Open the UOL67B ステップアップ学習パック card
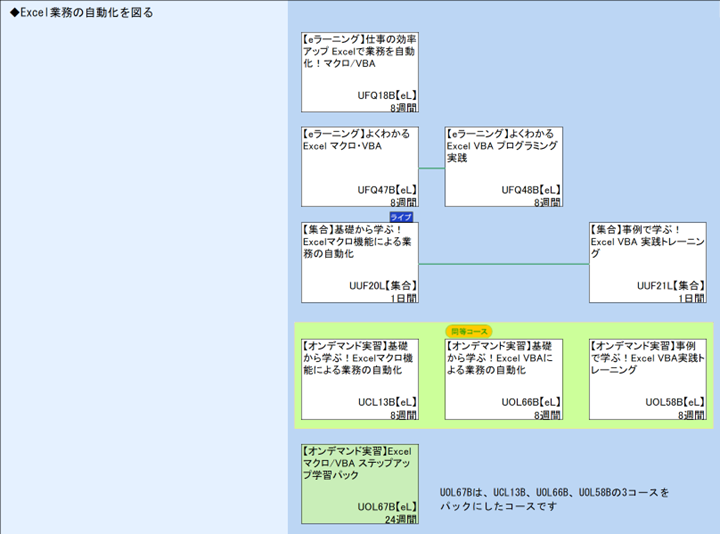The width and height of the screenshot is (720, 534). pos(360,484)
